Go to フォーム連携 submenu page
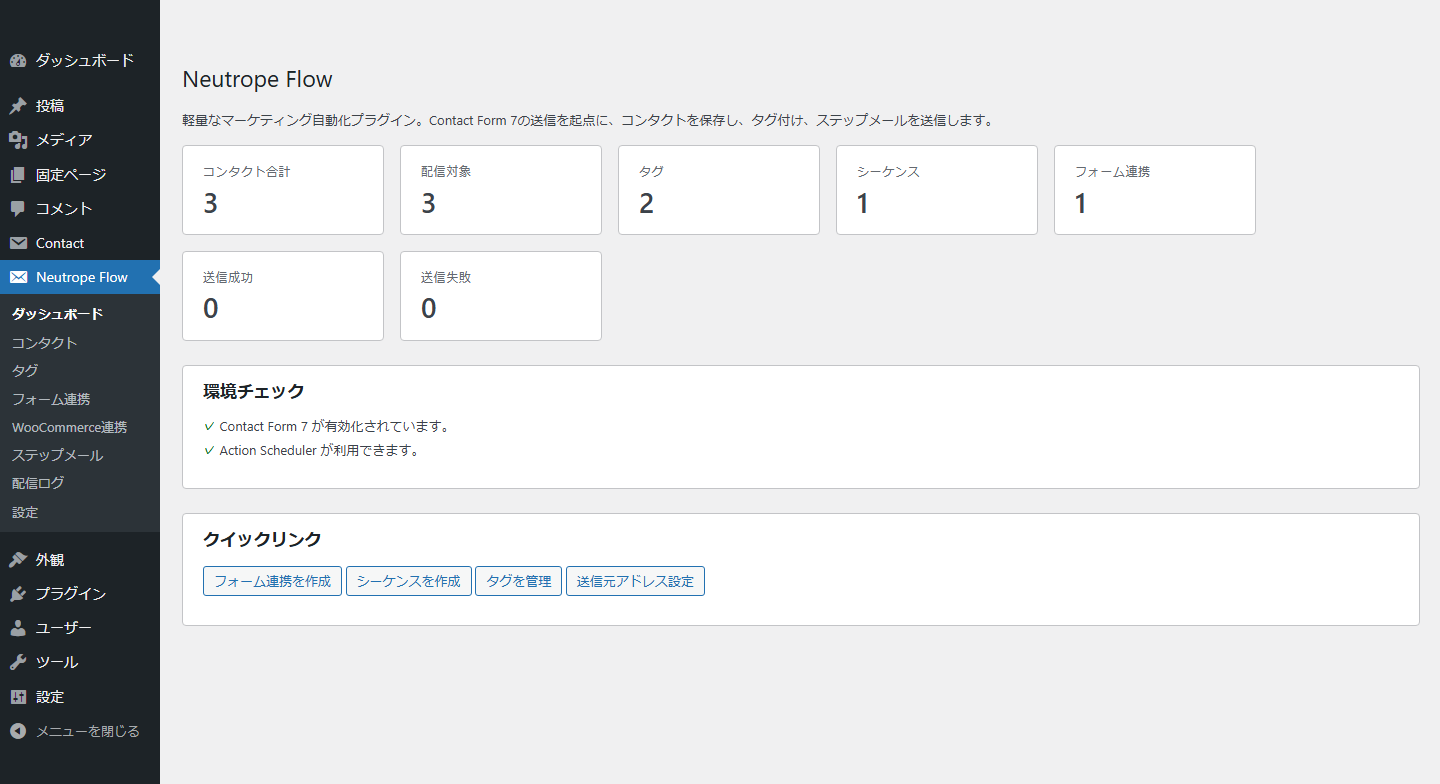This screenshot has width=1440, height=784. pos(80,399)
